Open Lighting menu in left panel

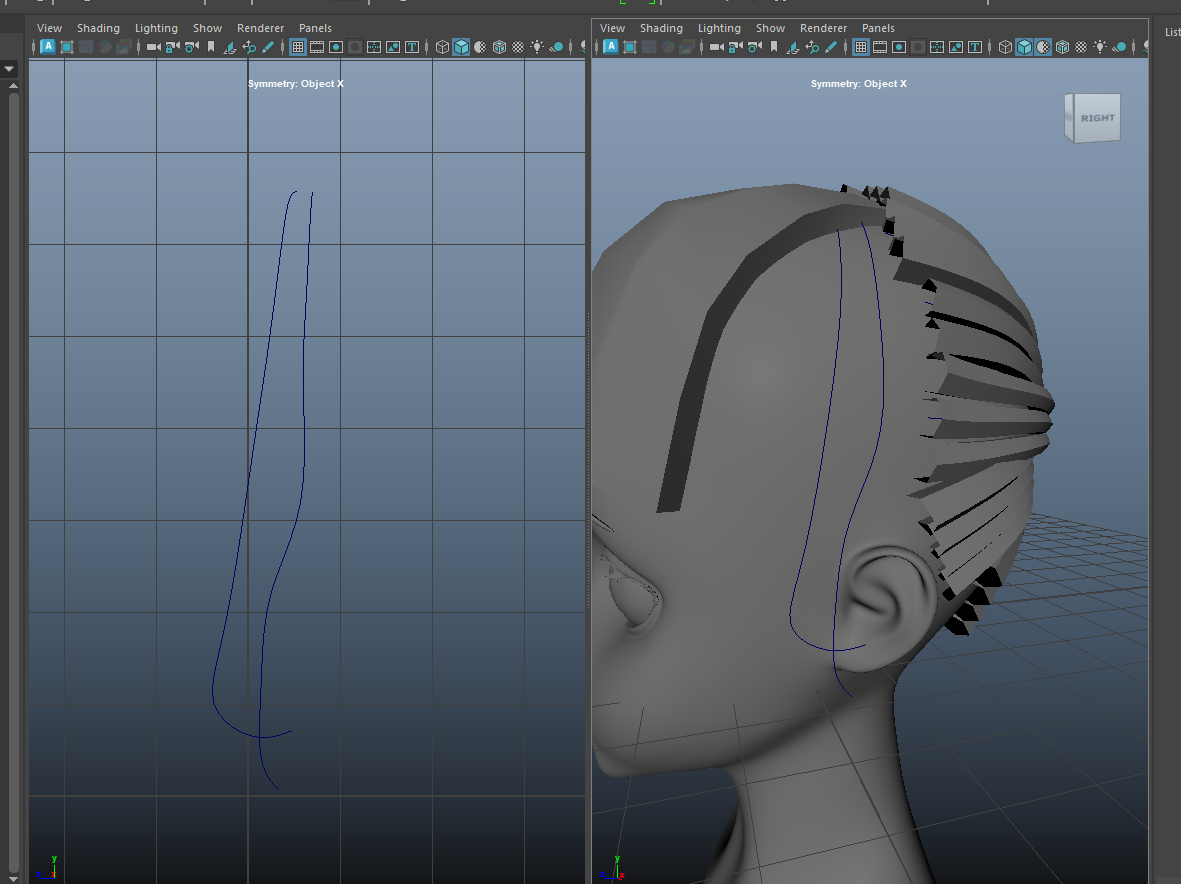(x=157, y=28)
